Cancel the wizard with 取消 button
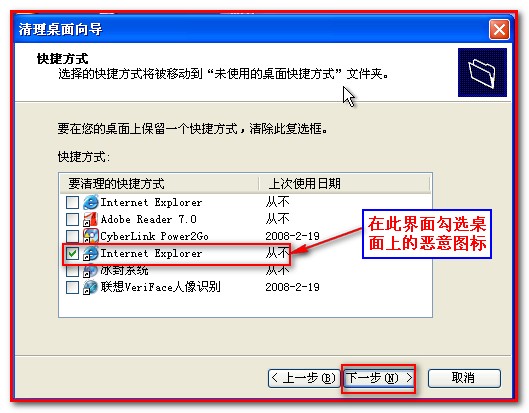Viewport: 529px width, 413px height. coord(464,378)
